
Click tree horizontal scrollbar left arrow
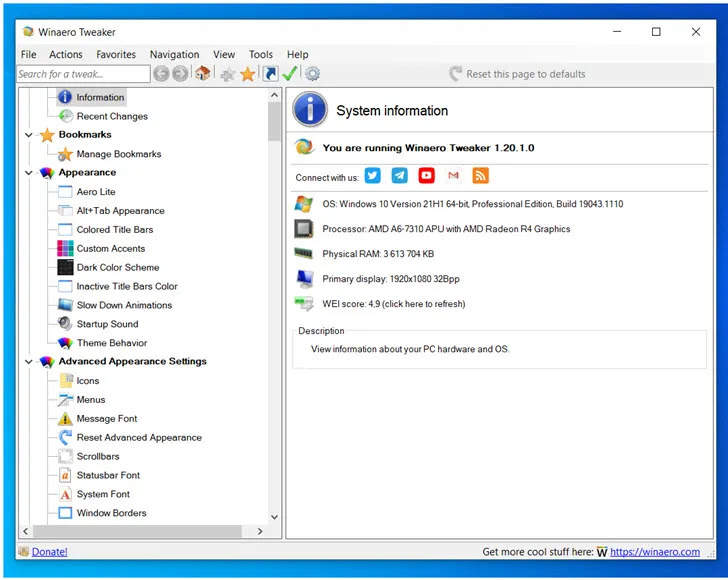click(x=26, y=531)
